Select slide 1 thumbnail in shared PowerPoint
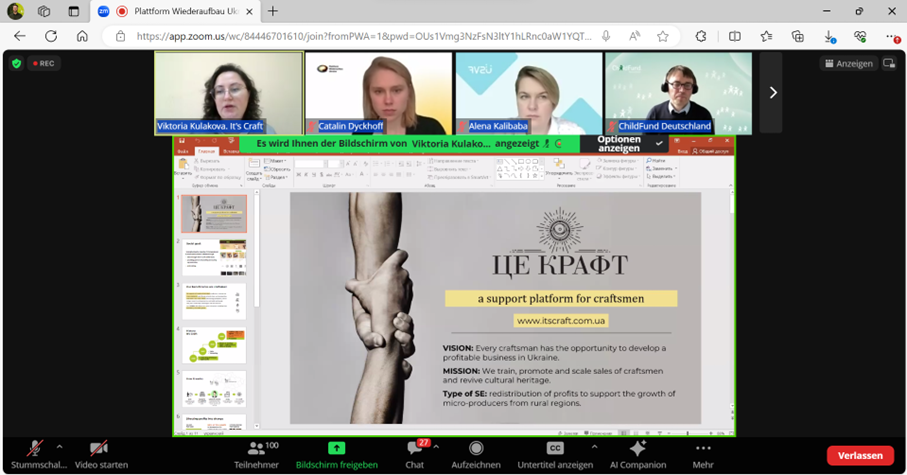 [x=214, y=213]
